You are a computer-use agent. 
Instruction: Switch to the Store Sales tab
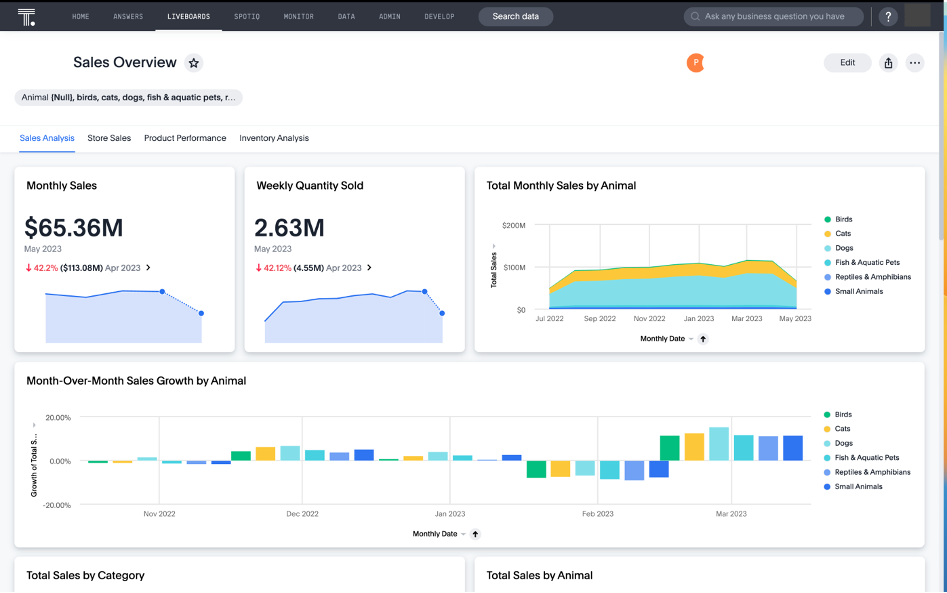tap(109, 138)
